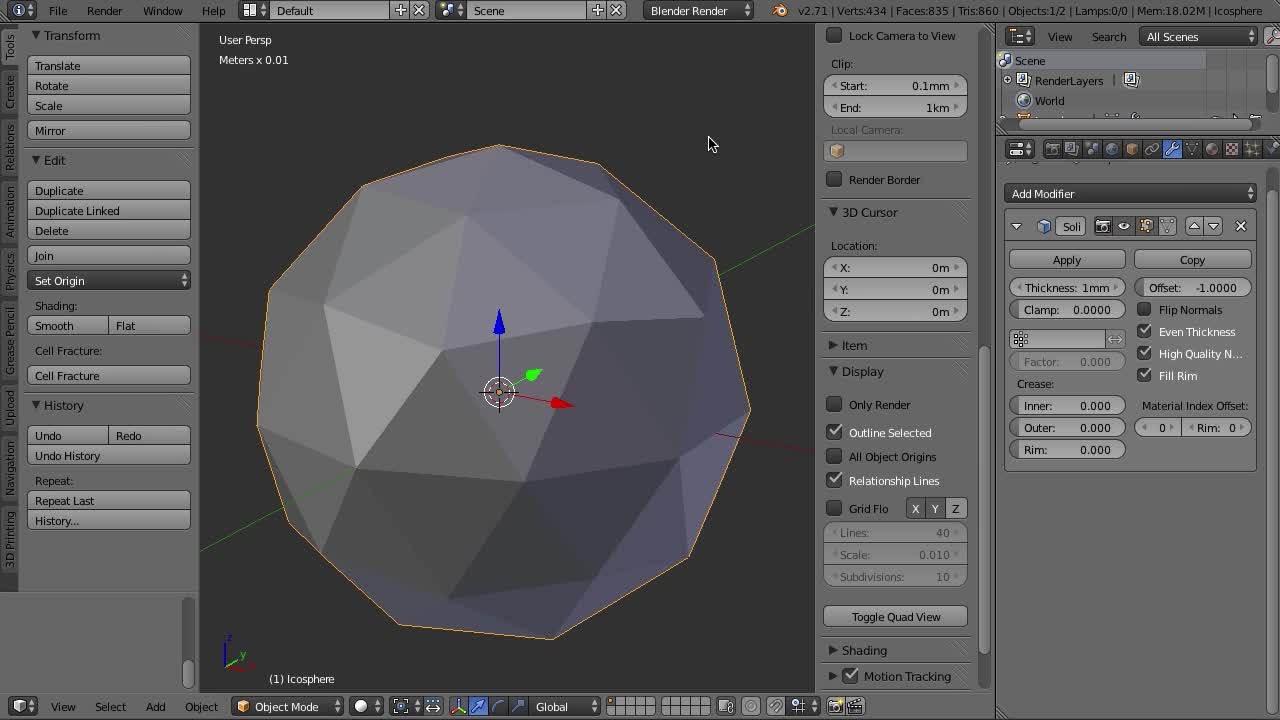Adjust the Thickness value slider

coord(1067,287)
